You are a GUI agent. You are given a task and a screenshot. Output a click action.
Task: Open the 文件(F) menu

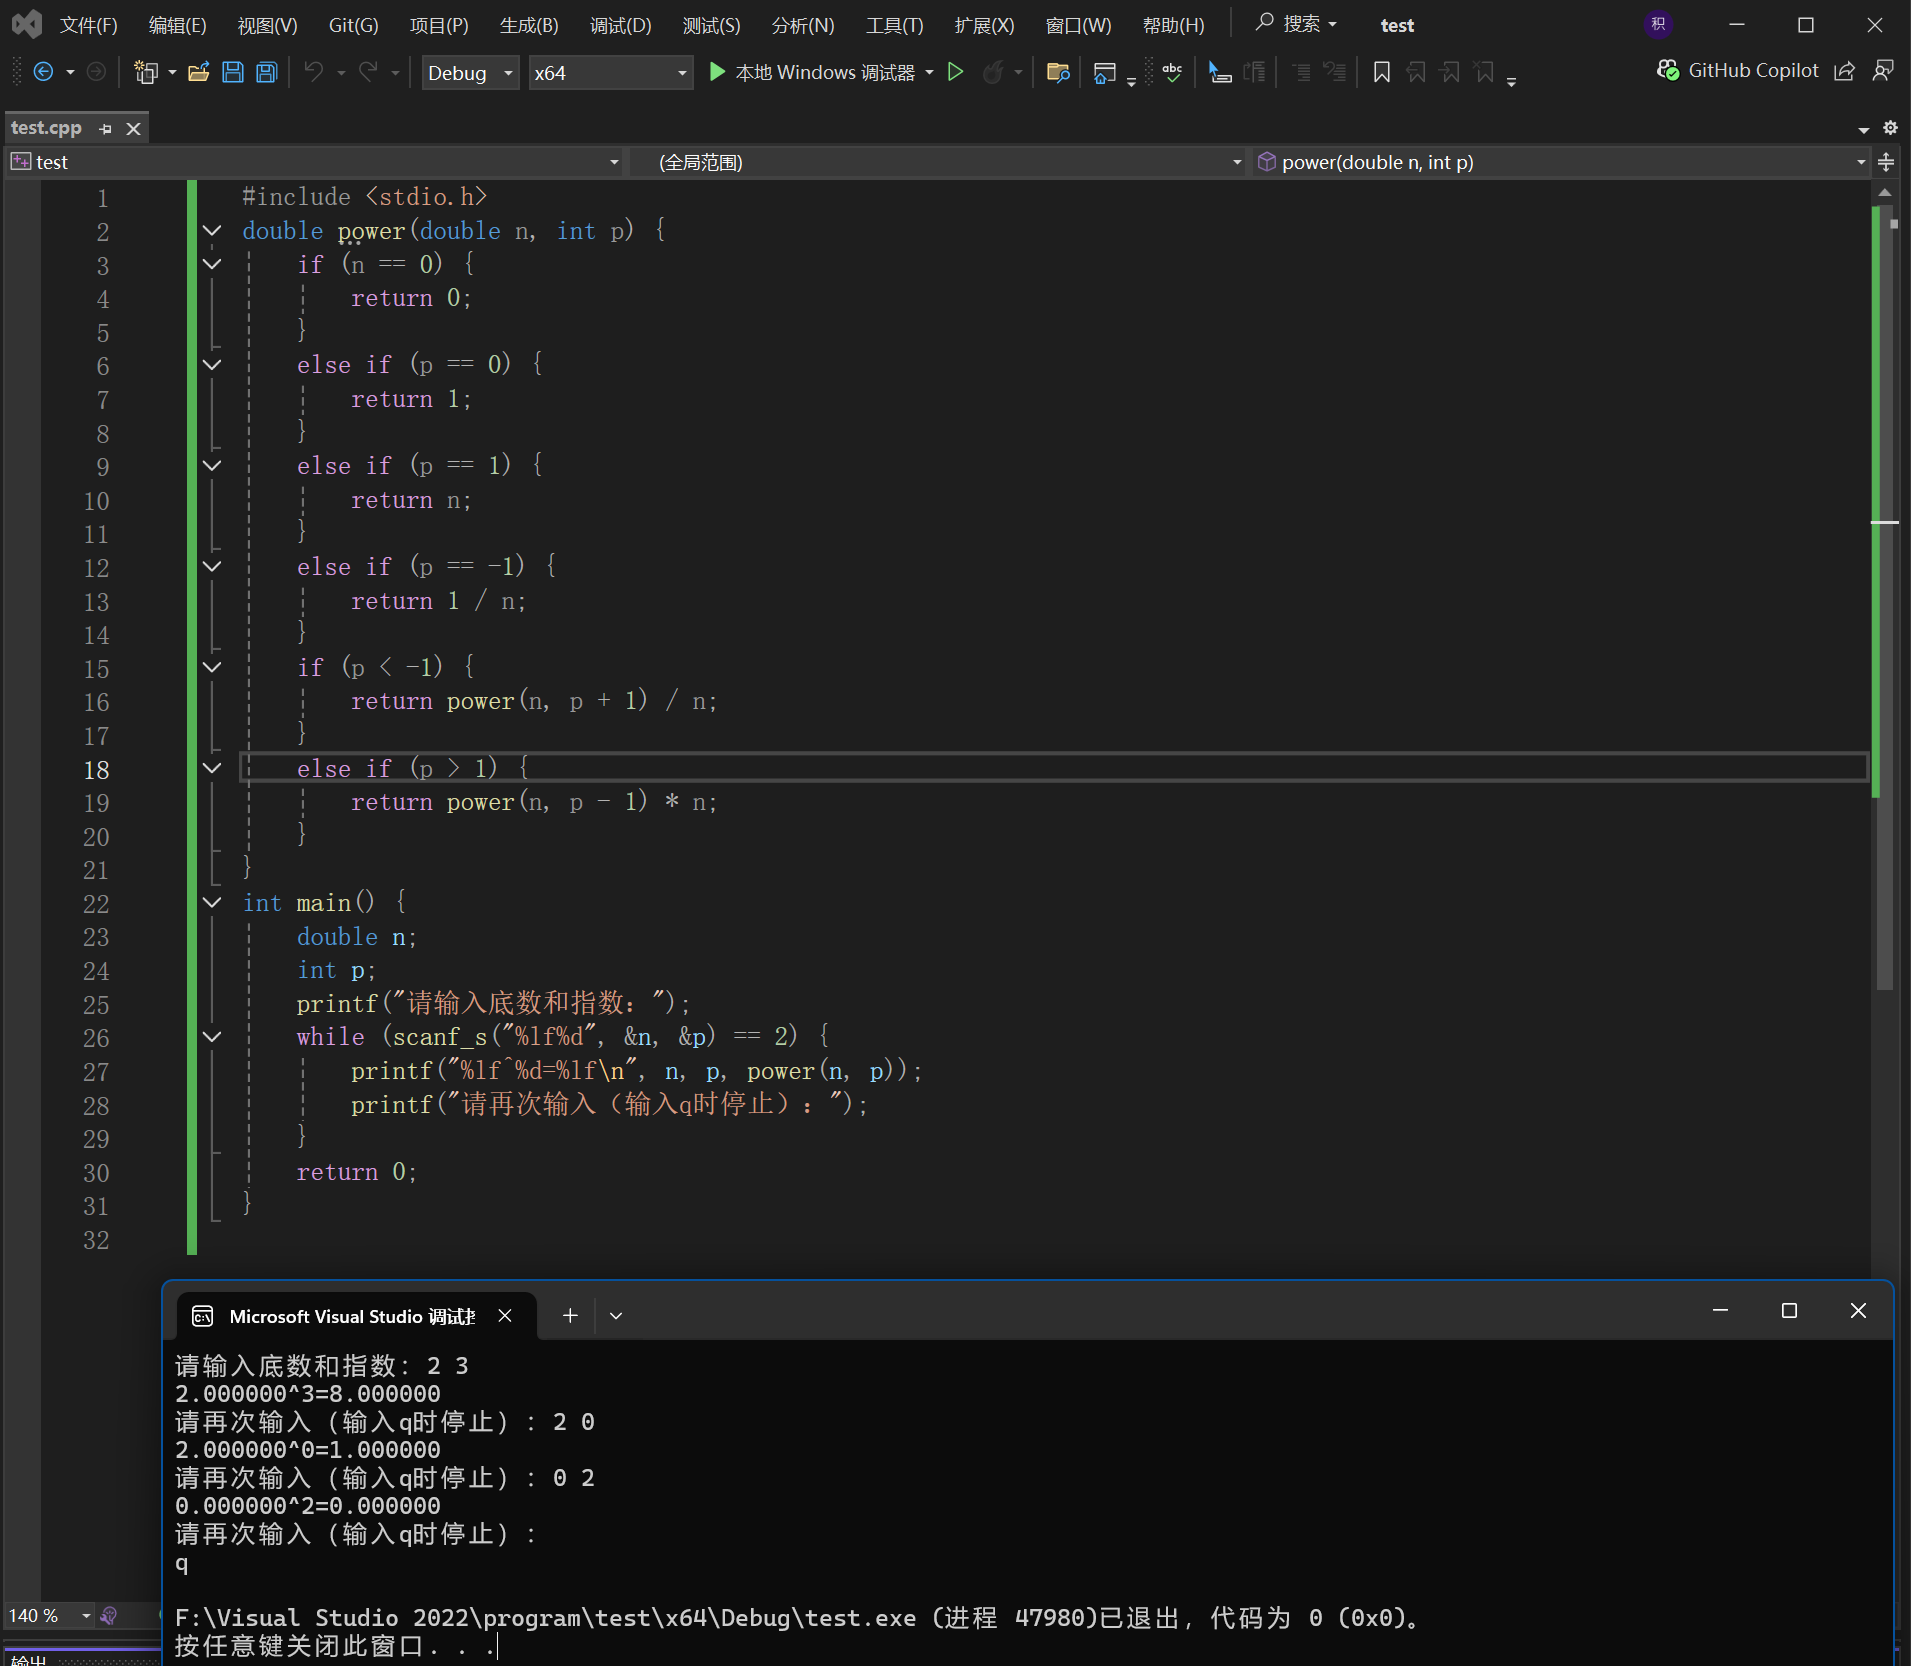tap(89, 25)
